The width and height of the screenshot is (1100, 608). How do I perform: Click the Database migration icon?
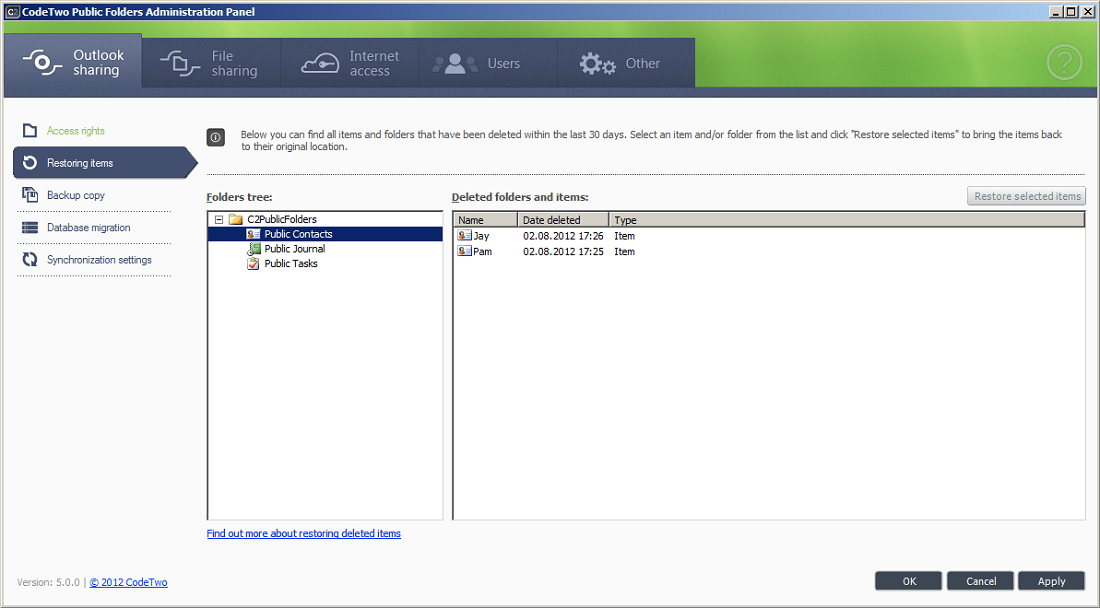[x=29, y=227]
